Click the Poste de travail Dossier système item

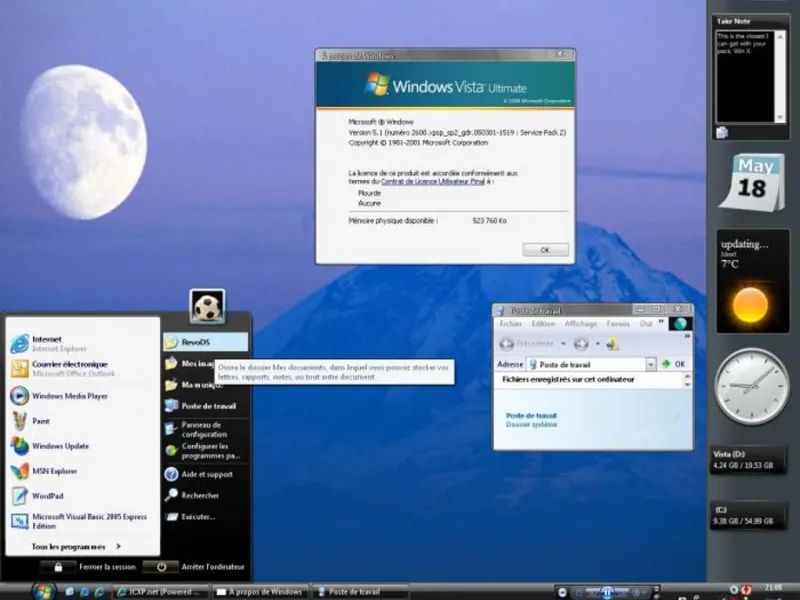[531, 420]
